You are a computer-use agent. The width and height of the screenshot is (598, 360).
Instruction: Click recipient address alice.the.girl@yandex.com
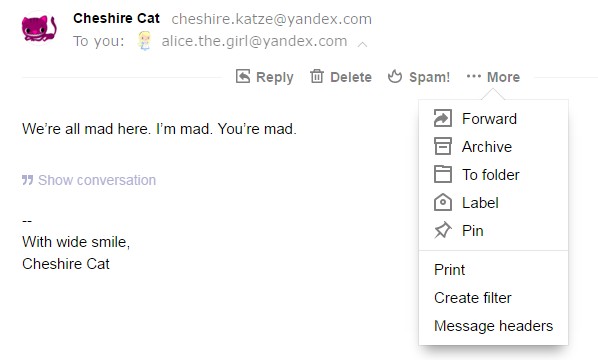click(254, 41)
